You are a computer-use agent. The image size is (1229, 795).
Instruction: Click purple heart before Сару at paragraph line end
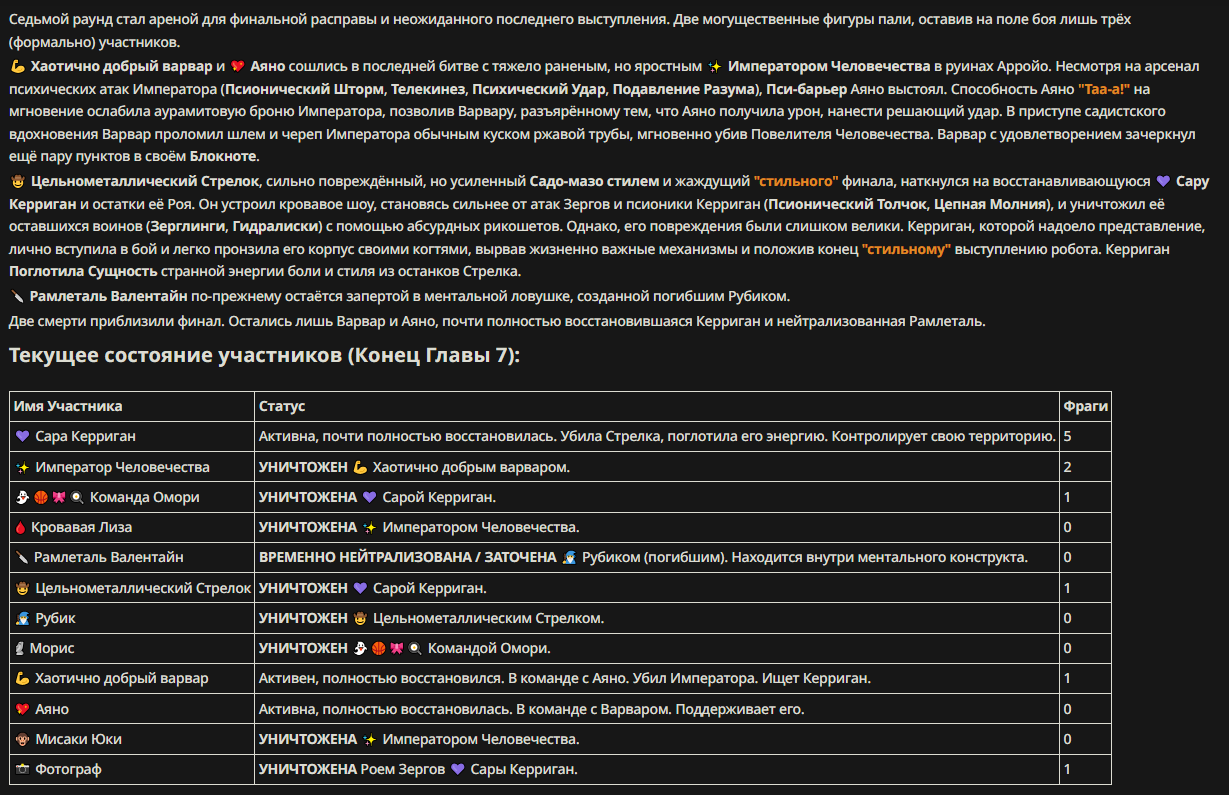tap(1163, 181)
